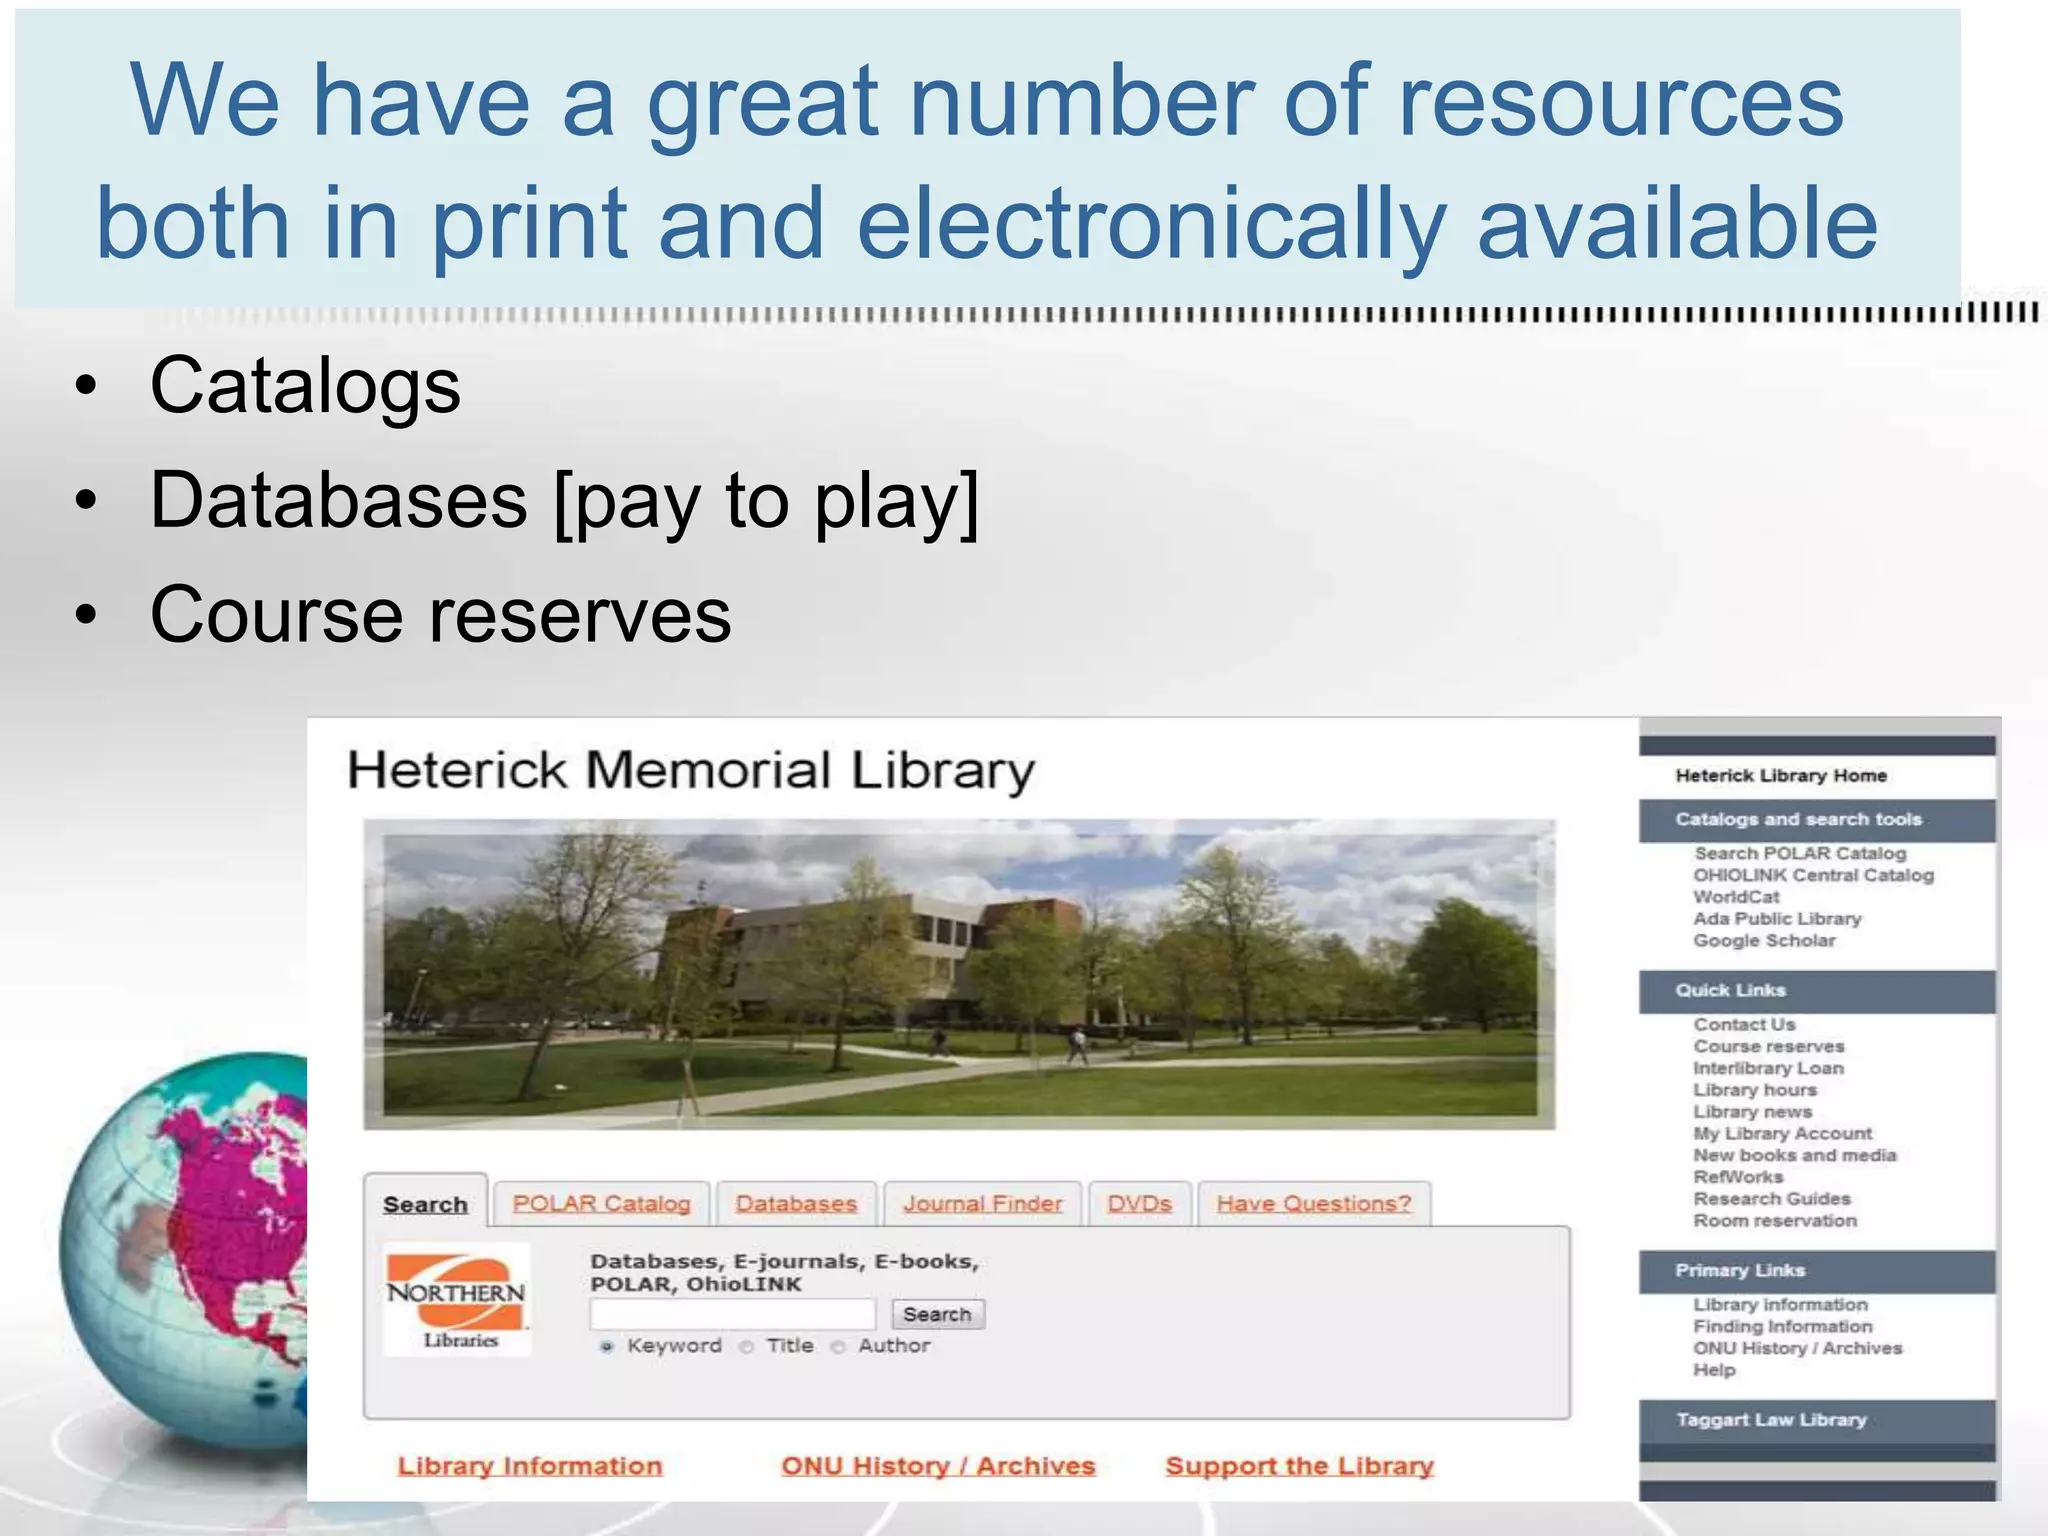The width and height of the screenshot is (2048, 1536).
Task: Open the Databases tab
Action: (796, 1203)
